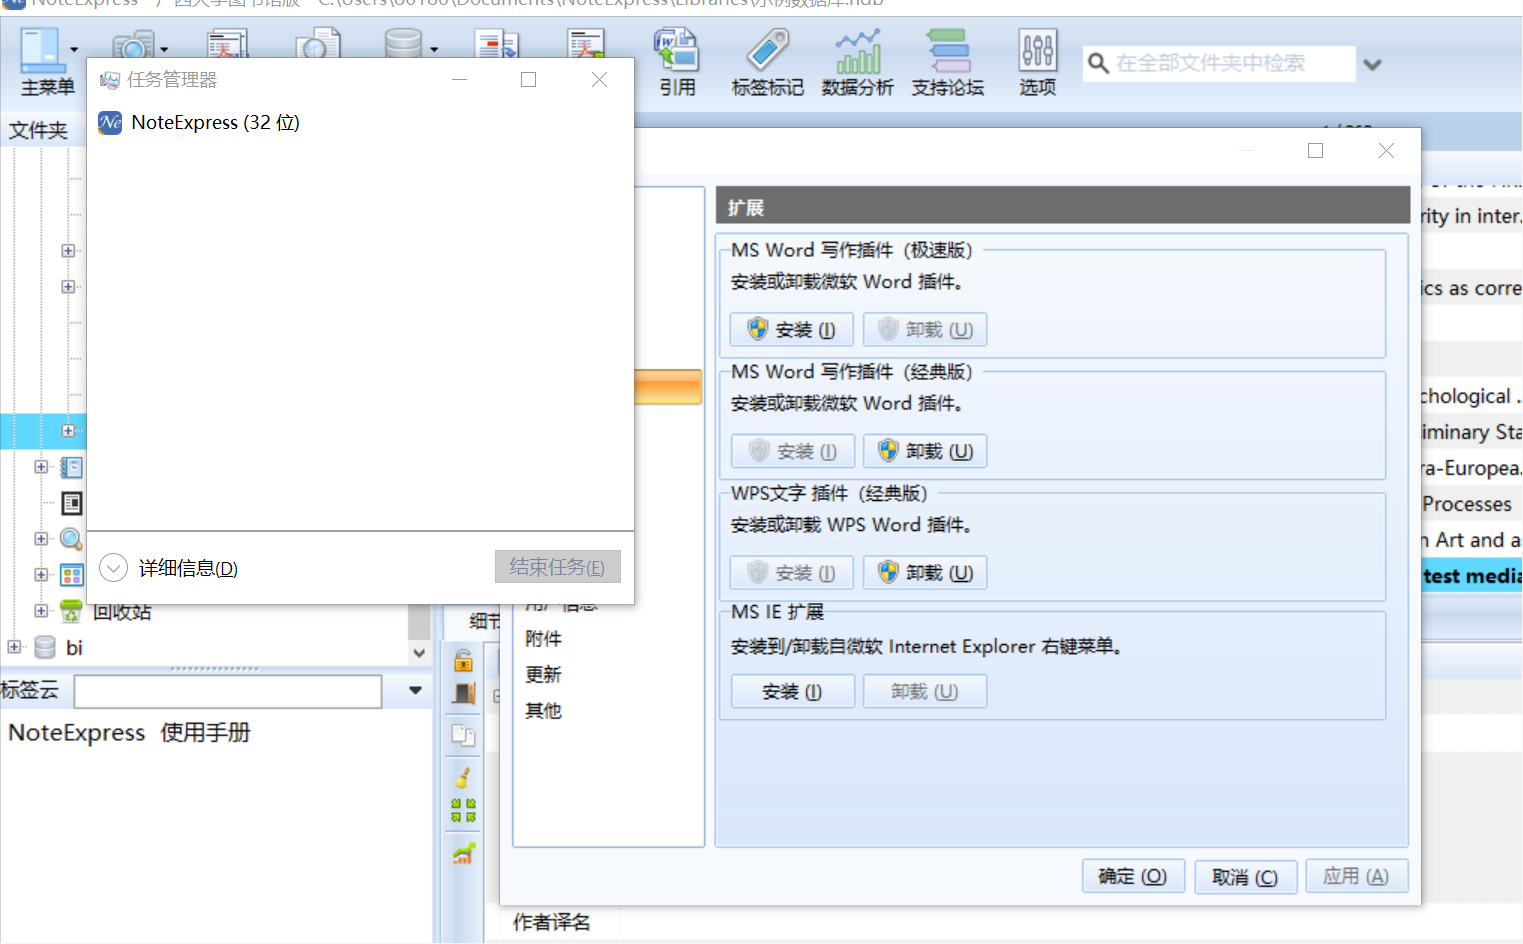Click the online search camera-magnifier toolbar icon
The width and height of the screenshot is (1523, 944).
tap(132, 45)
